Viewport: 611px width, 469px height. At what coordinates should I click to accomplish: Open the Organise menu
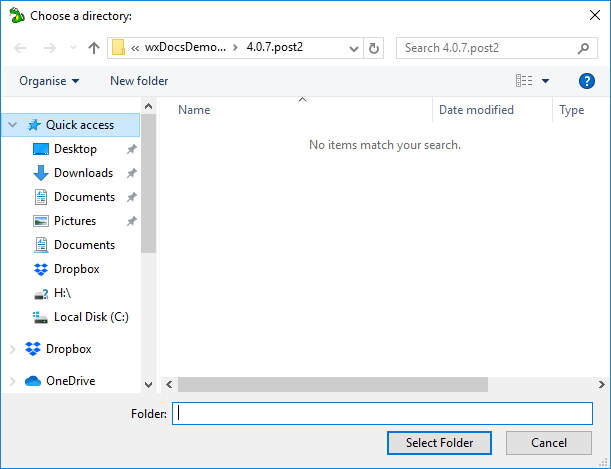49,81
